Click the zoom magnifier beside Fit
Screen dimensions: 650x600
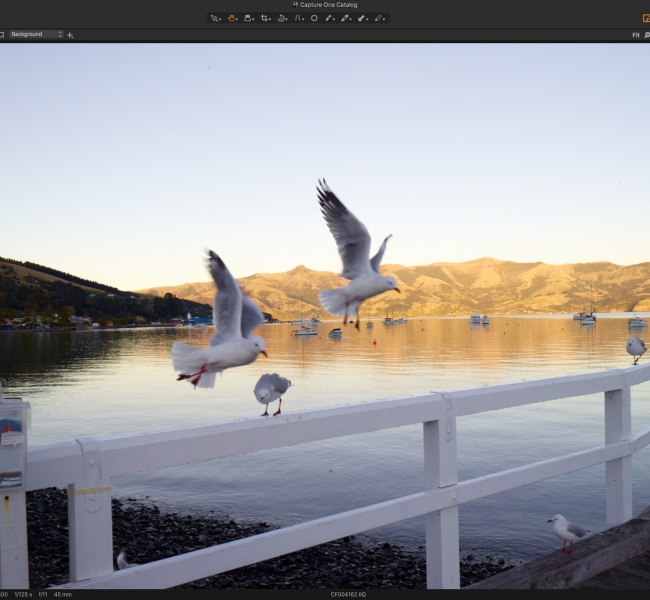coord(647,35)
